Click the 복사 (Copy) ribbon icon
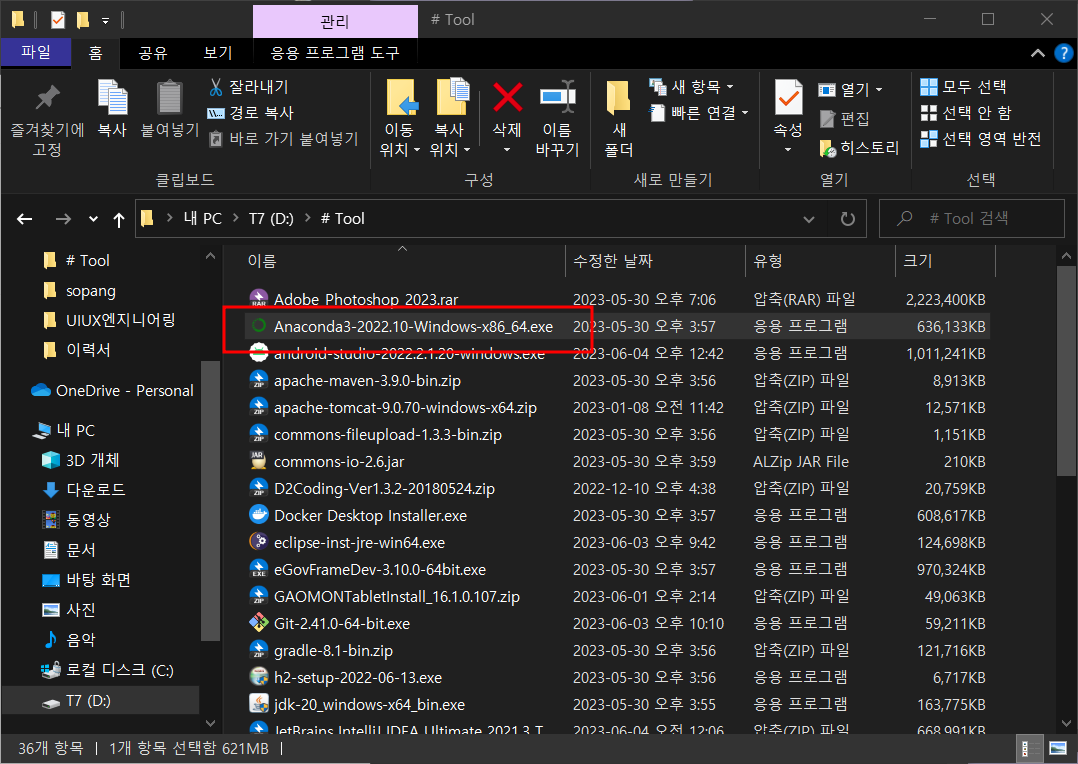 click(112, 109)
